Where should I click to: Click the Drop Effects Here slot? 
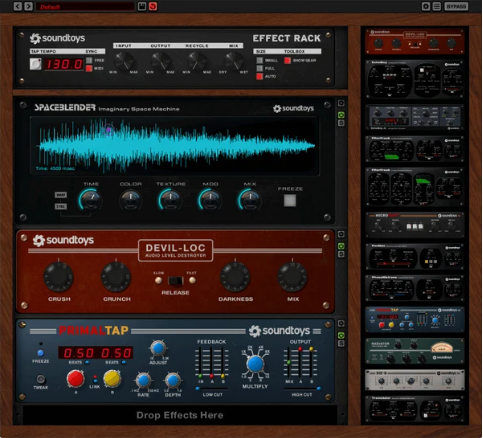pos(179,415)
